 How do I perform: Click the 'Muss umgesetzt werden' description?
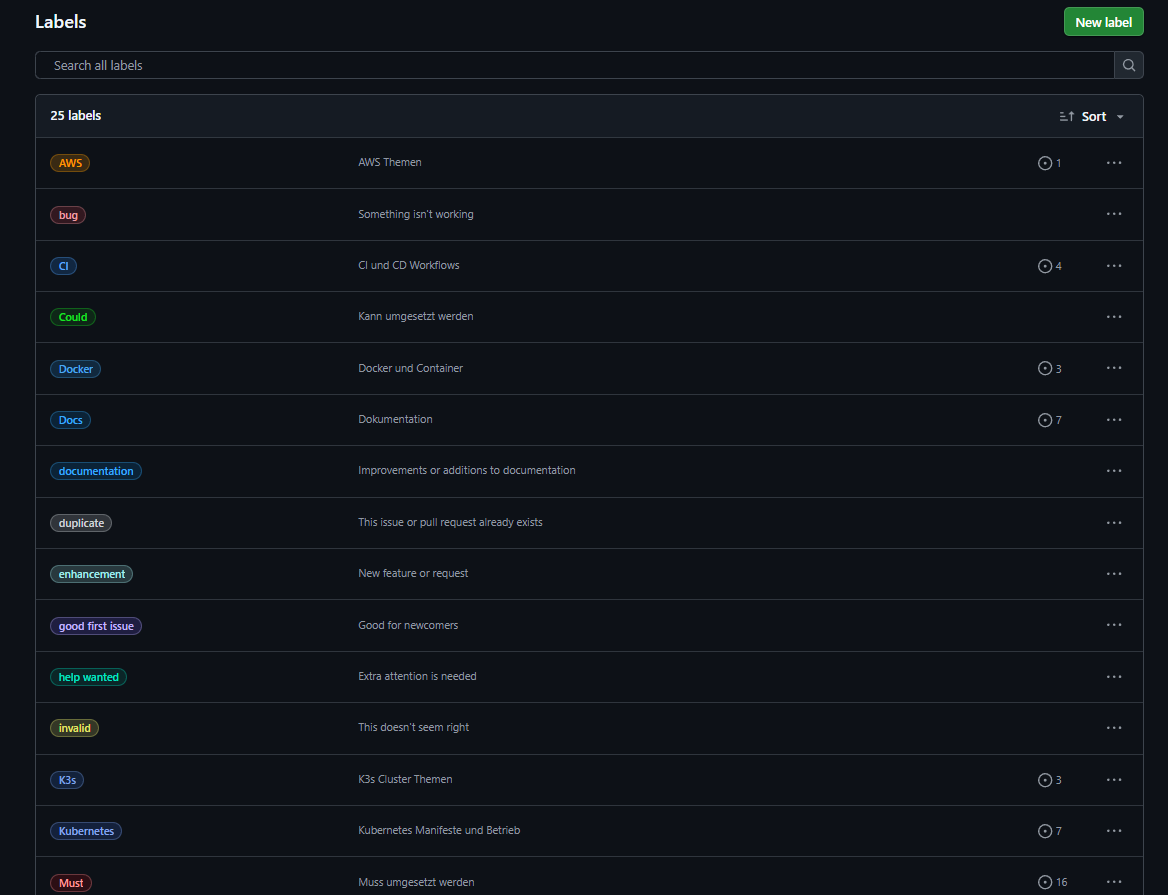coord(416,882)
